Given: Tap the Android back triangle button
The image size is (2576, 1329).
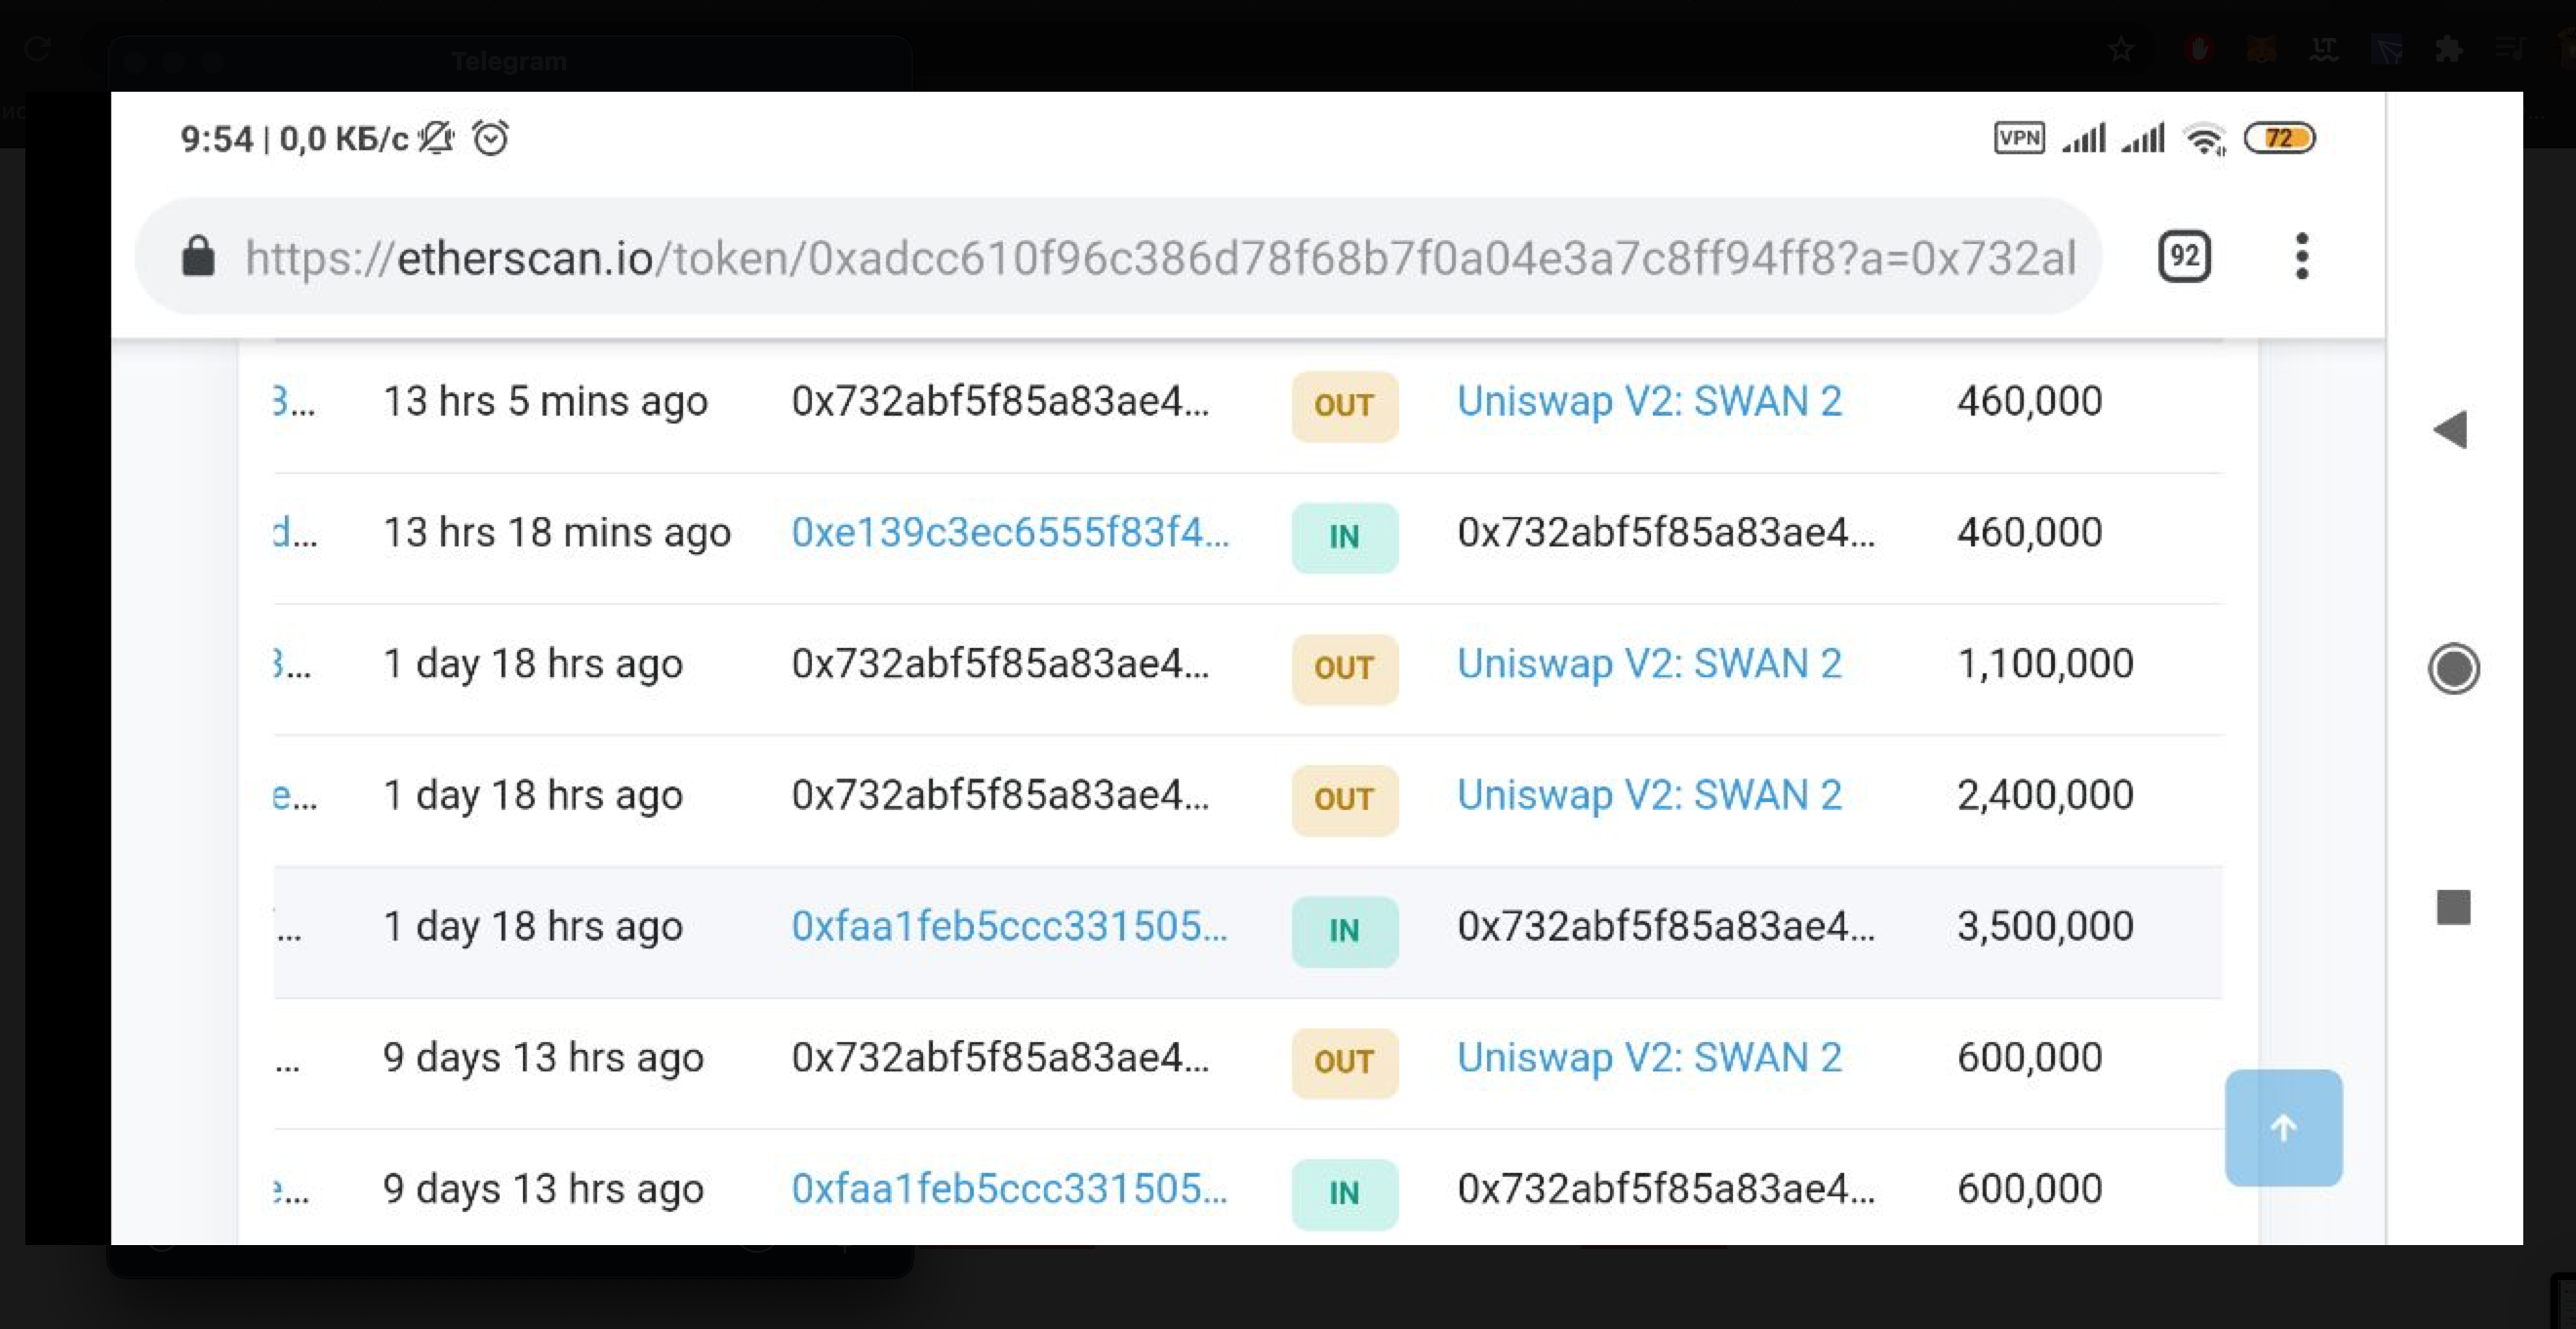Looking at the screenshot, I should 2451,430.
